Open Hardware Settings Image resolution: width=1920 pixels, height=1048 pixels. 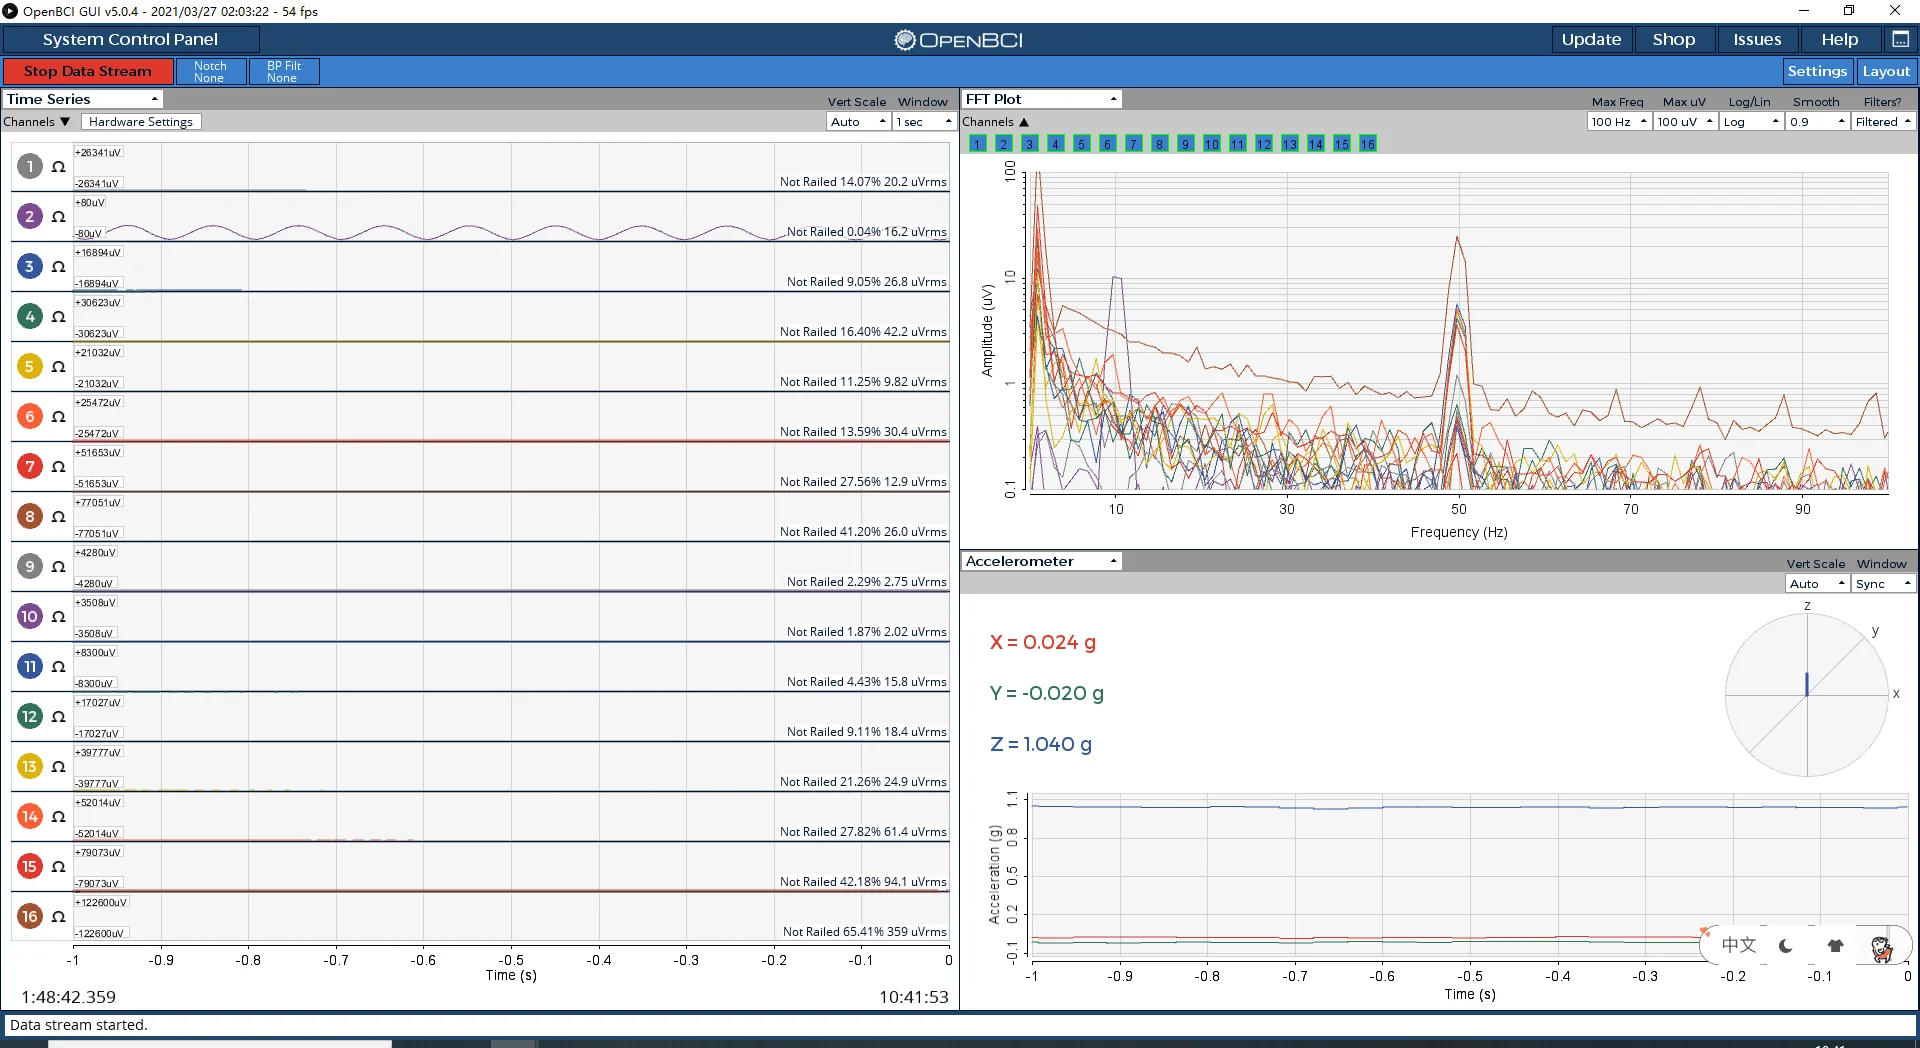(141, 122)
